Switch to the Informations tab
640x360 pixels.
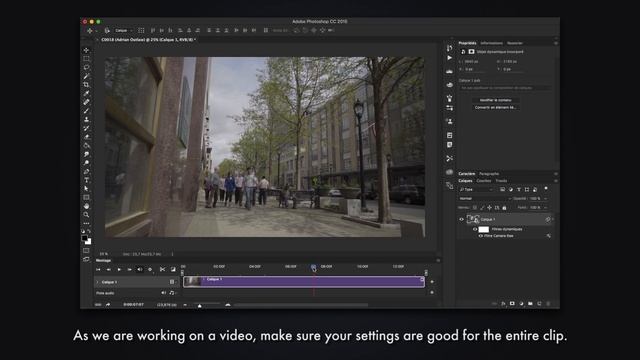click(491, 43)
